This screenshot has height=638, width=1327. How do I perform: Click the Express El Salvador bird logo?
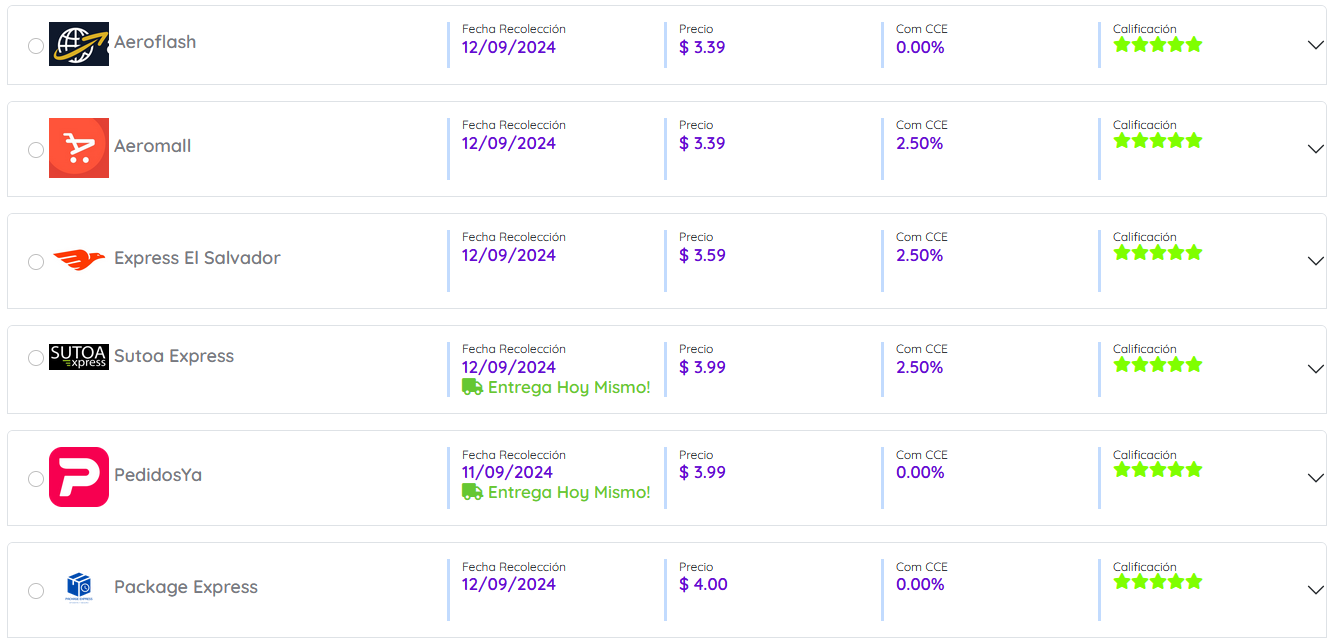pos(79,260)
